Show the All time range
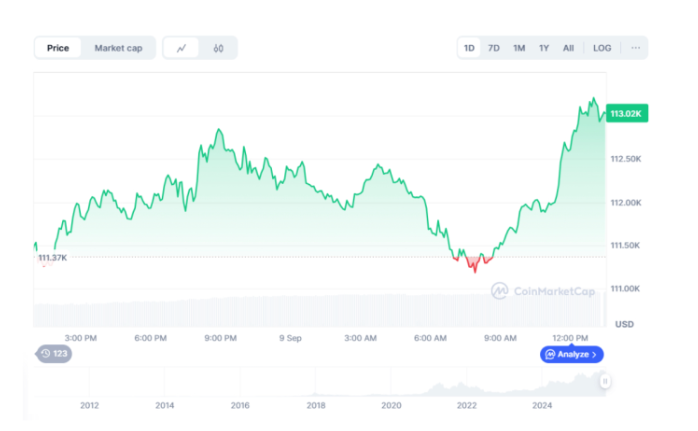This screenshot has width=698, height=431. pyautogui.click(x=568, y=48)
